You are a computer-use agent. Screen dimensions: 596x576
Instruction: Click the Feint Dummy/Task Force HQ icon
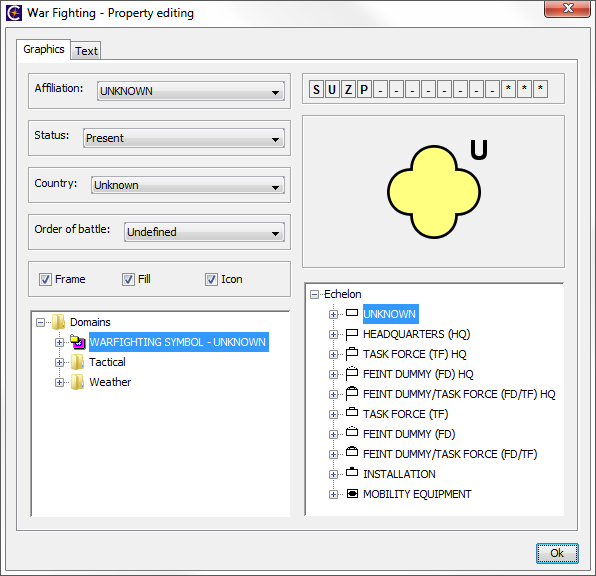tap(352, 394)
